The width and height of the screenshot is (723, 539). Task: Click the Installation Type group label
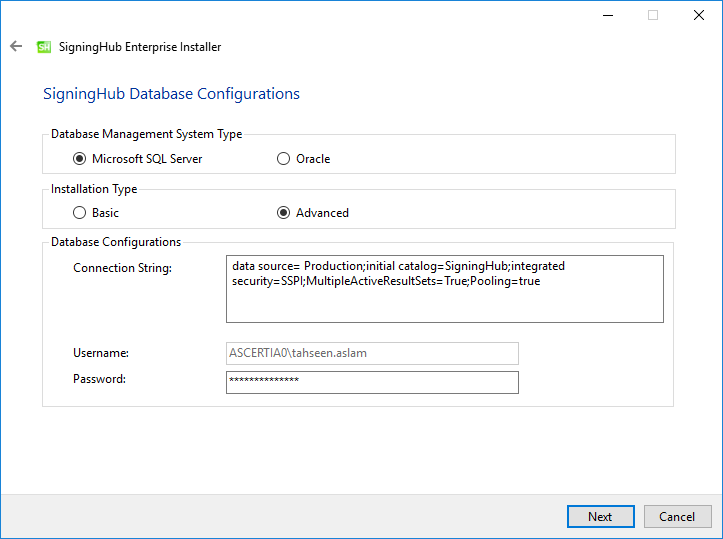pyautogui.click(x=94, y=189)
